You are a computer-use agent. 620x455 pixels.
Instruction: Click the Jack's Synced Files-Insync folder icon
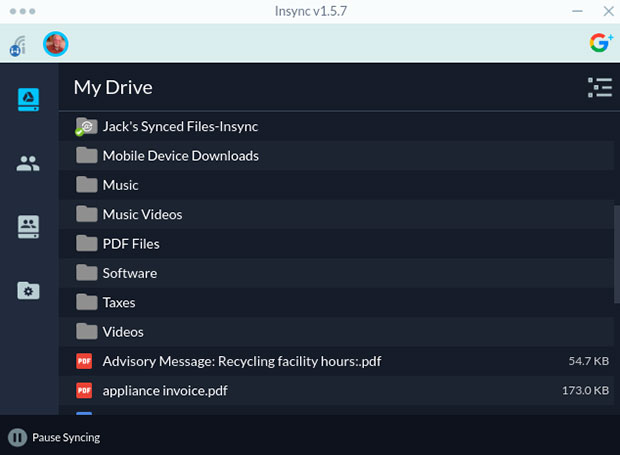86,126
